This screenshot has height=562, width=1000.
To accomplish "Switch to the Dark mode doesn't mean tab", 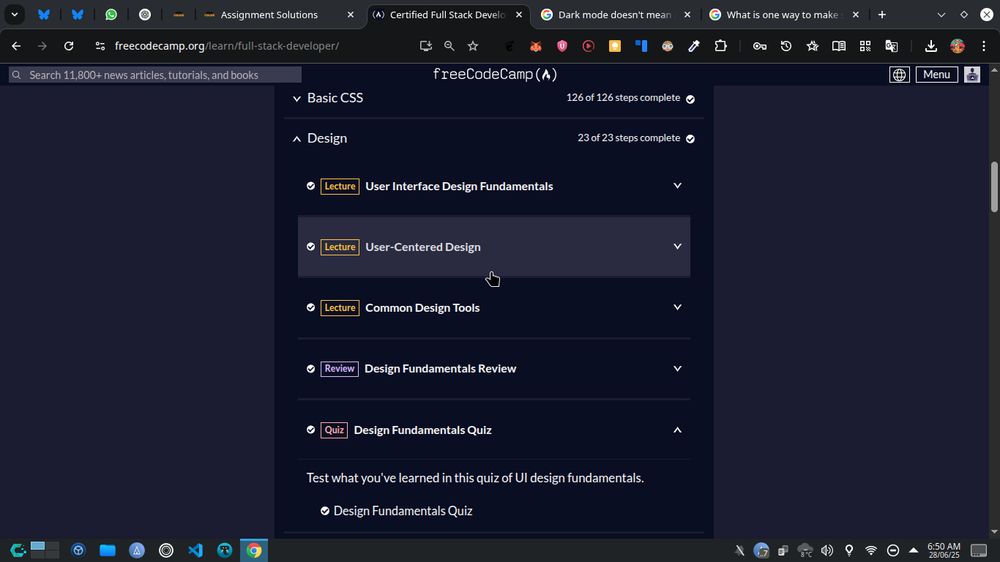I will [x=614, y=14].
